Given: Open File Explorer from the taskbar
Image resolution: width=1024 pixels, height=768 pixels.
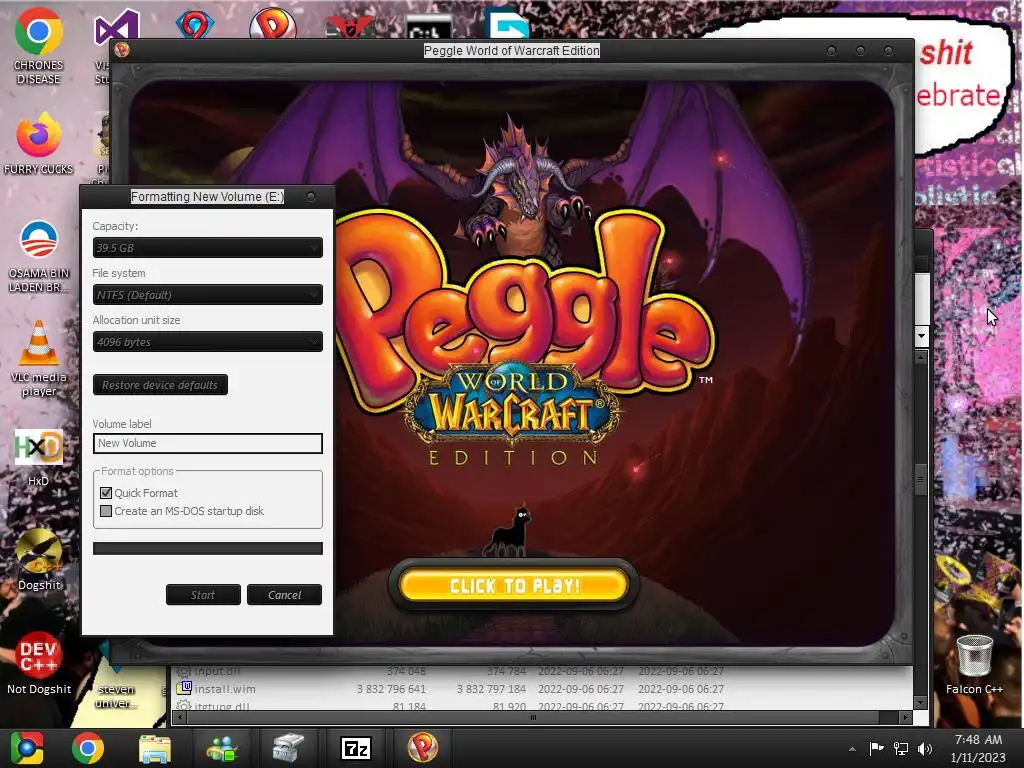Looking at the screenshot, I should point(155,748).
